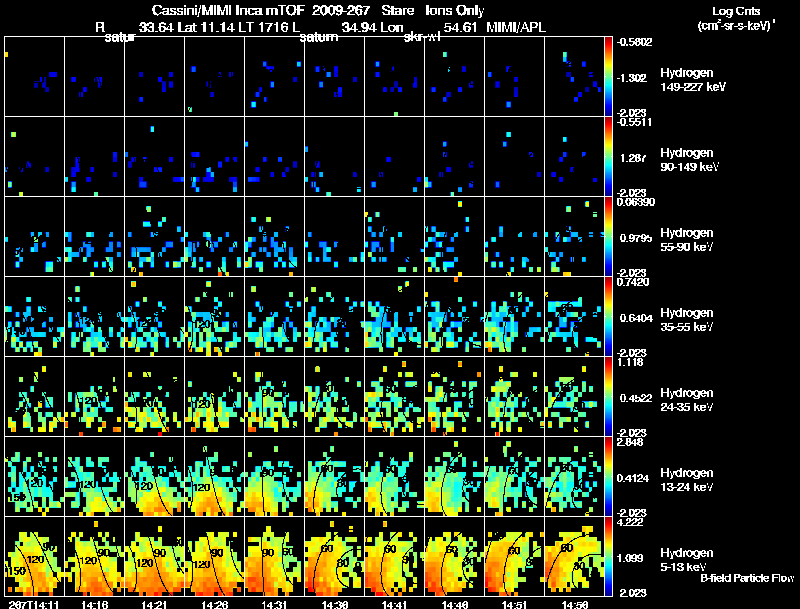Select the 90-149 keV panel at 14:31

pyautogui.click(x=274, y=157)
